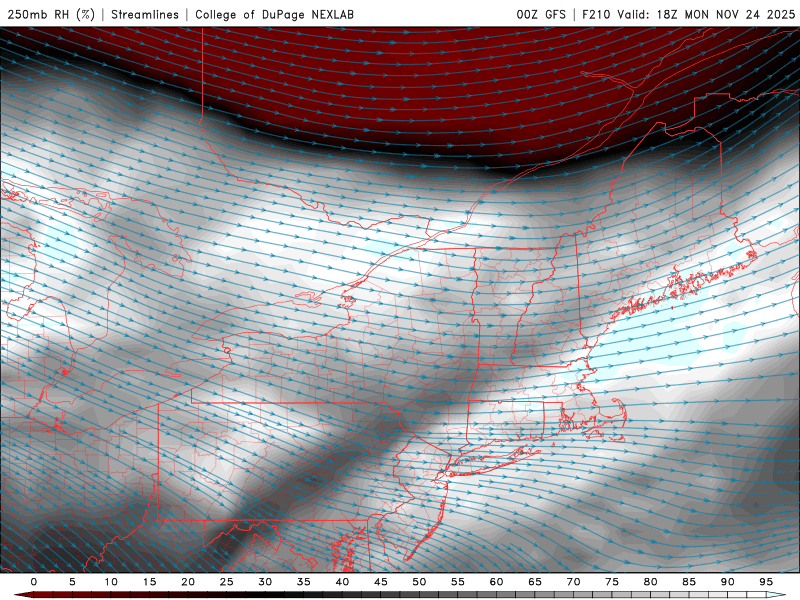Image resolution: width=800 pixels, height=600 pixels.
Task: Click the '55' value on the color scale
Action: (458, 582)
